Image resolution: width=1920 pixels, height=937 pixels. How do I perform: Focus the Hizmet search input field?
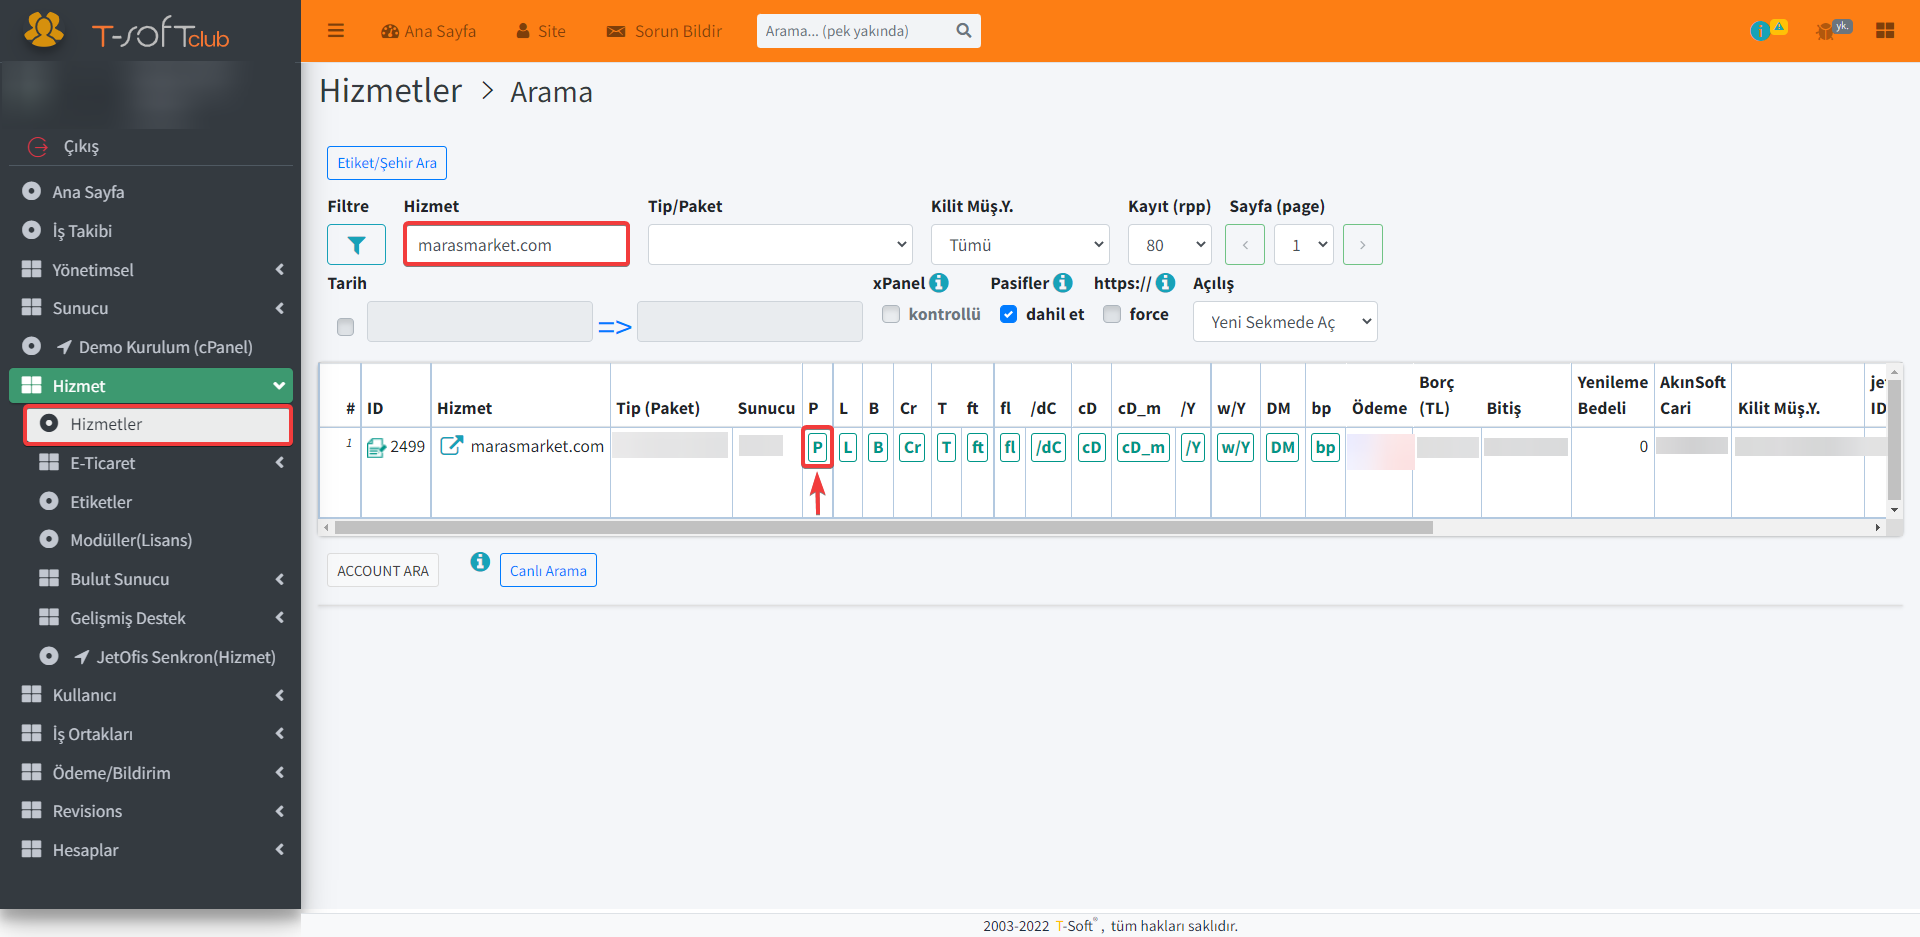(516, 245)
